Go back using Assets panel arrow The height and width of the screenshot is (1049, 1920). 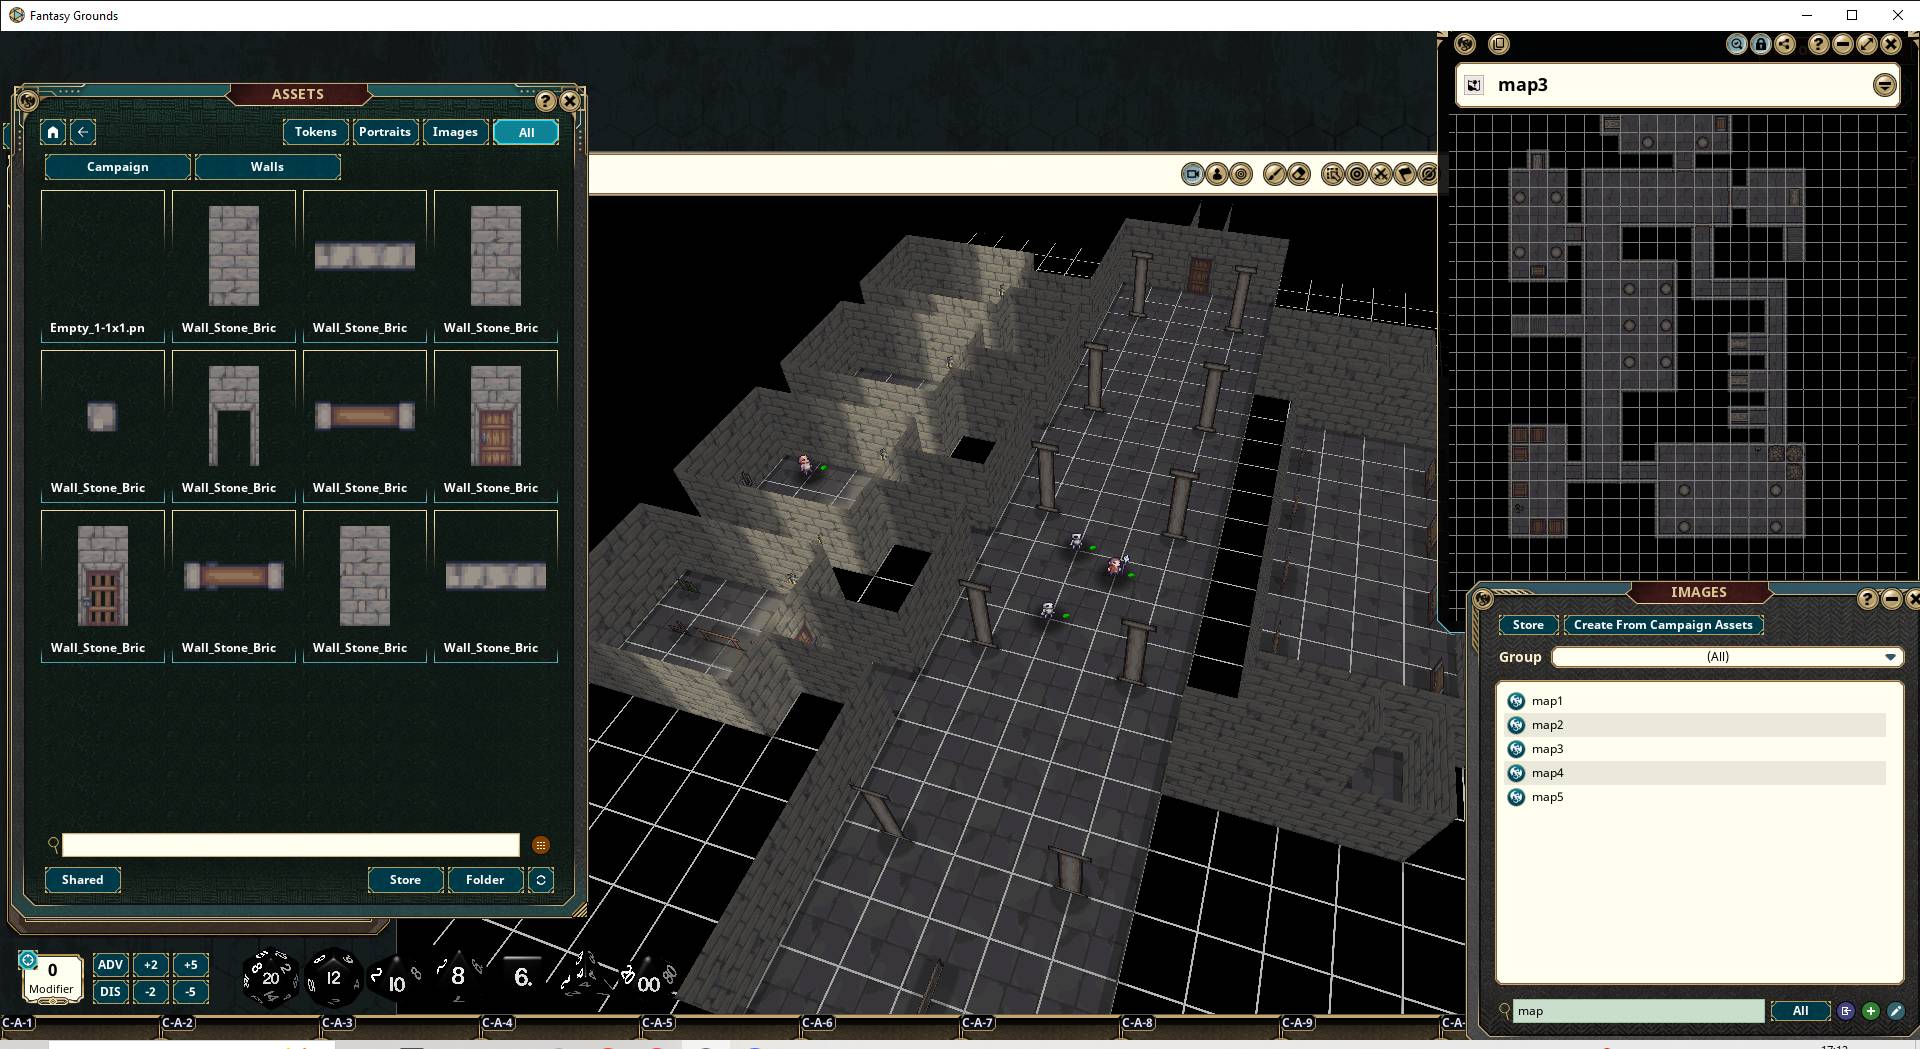83,132
